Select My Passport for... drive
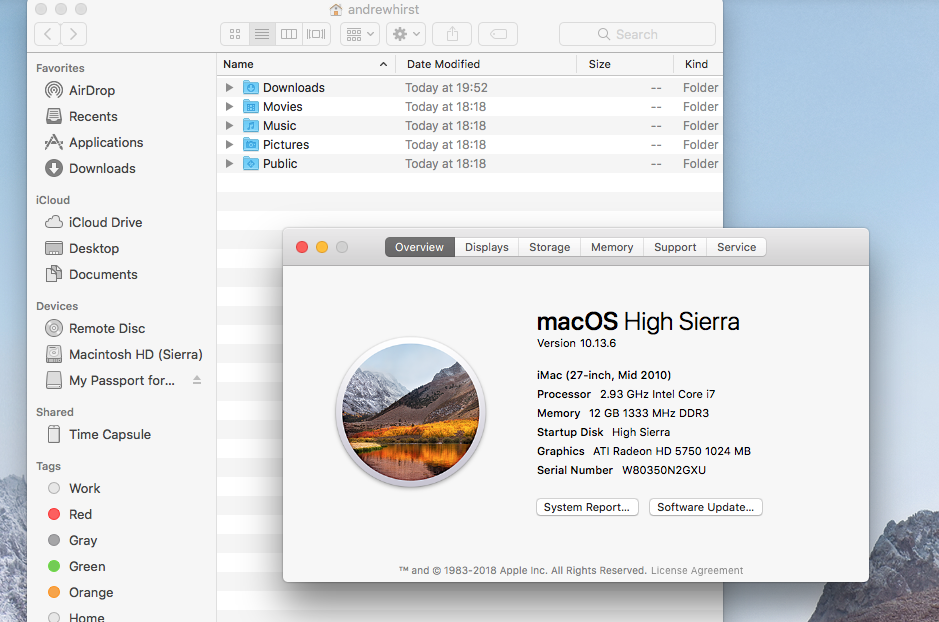Viewport: 939px width, 622px height. 110,380
